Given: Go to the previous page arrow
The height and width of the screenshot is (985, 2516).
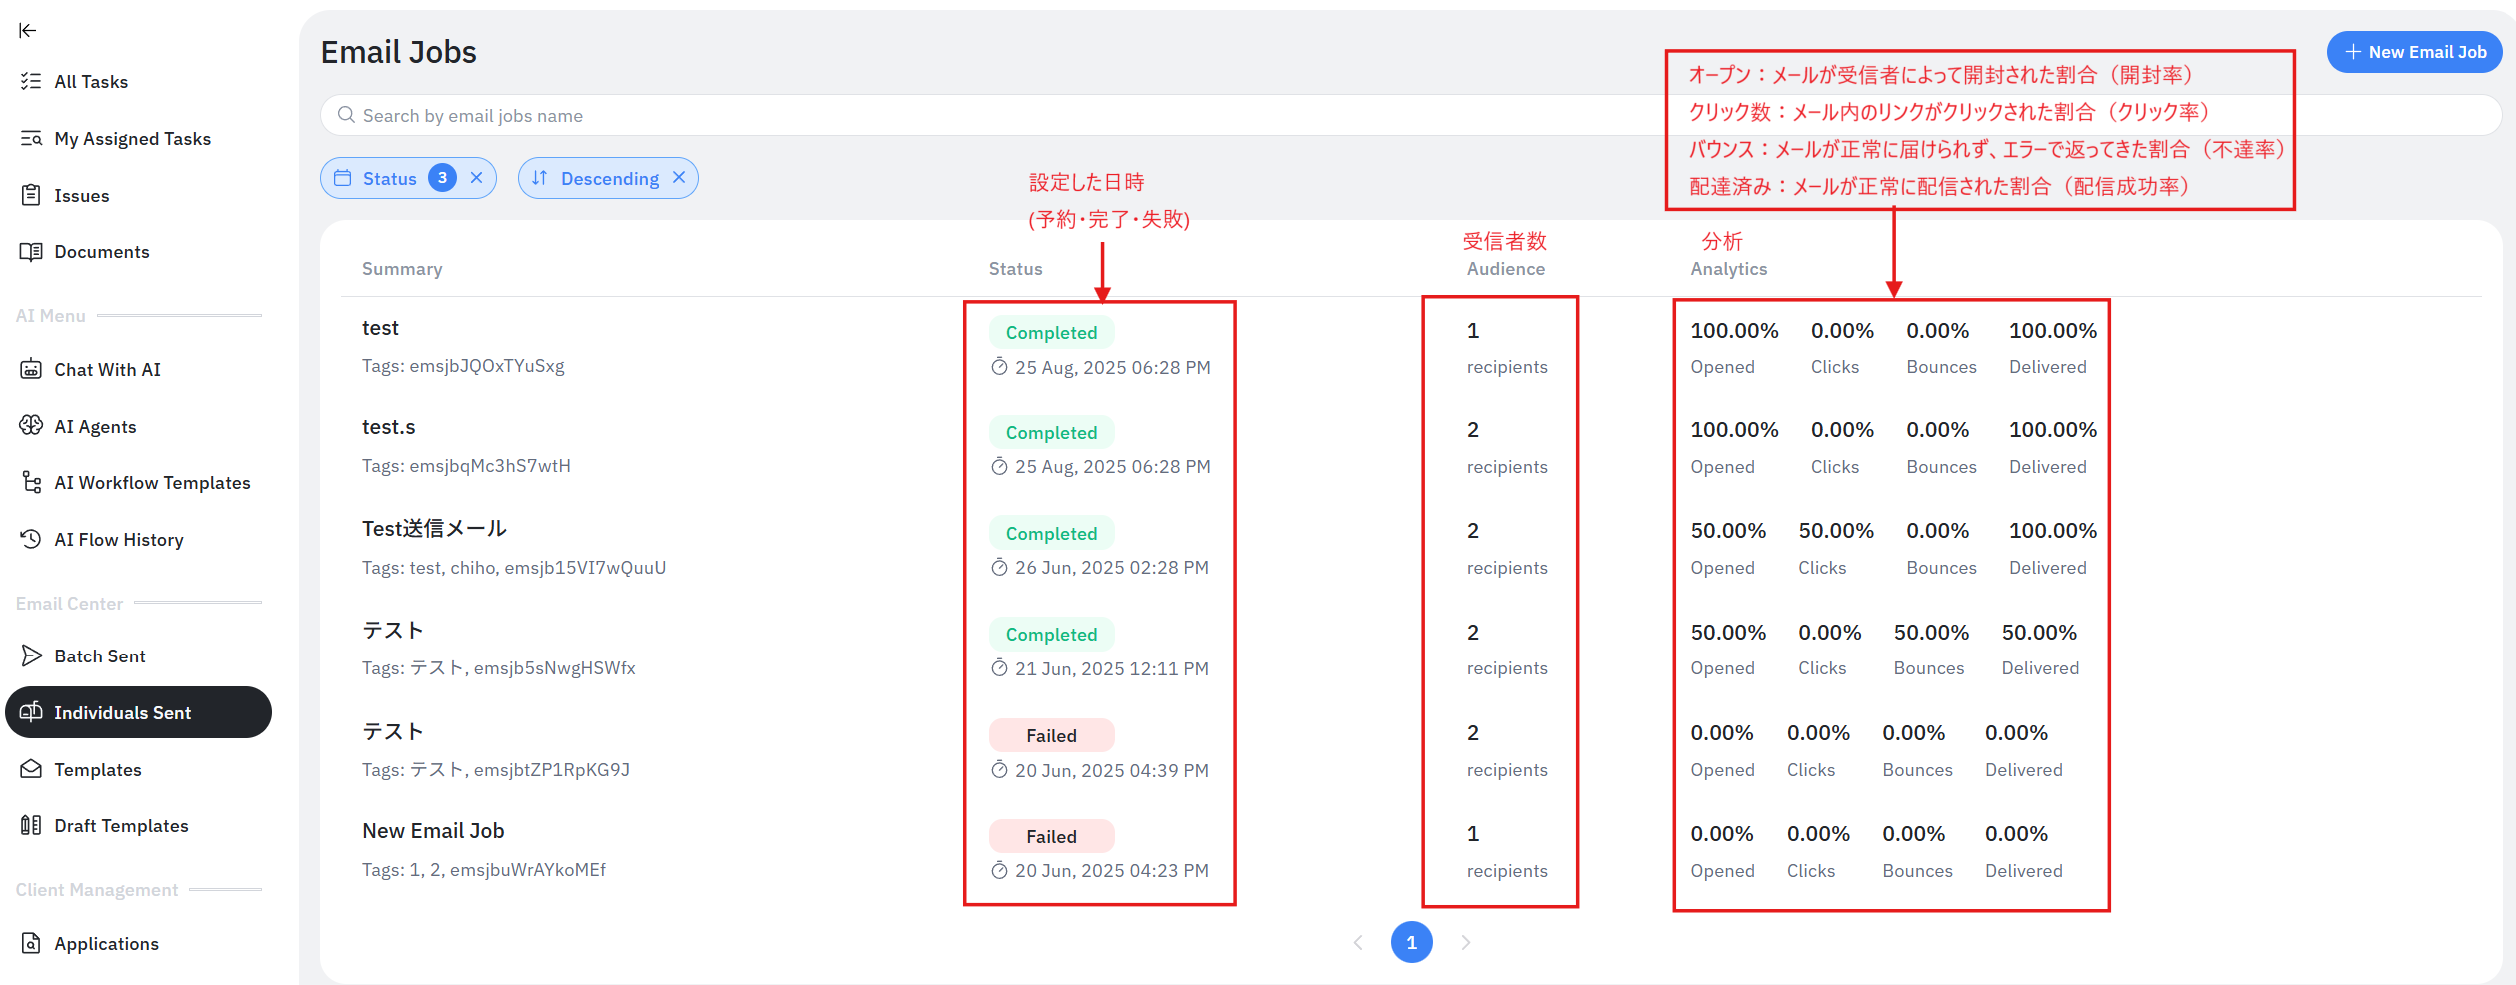Looking at the screenshot, I should click(x=1358, y=942).
